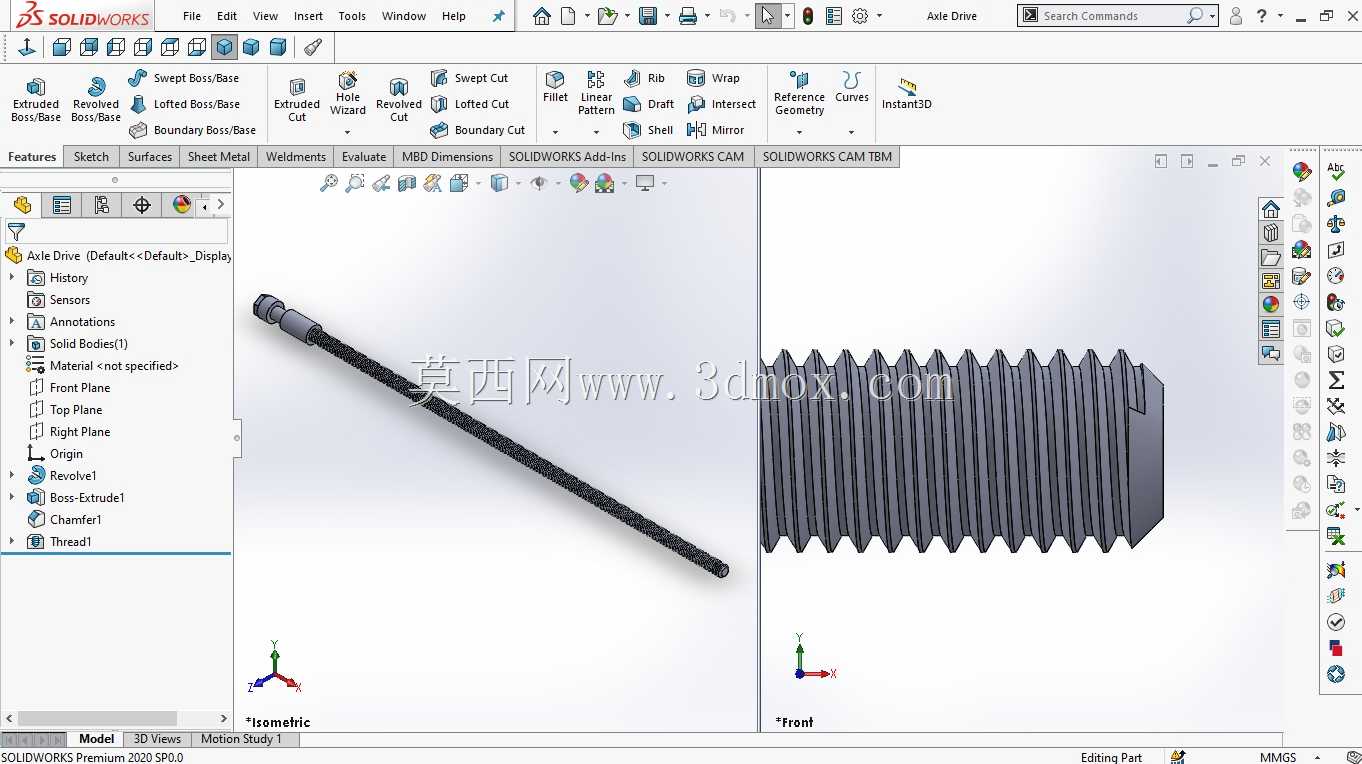The image size is (1362, 764).
Task: Open the Edit menu
Action: [x=227, y=16]
